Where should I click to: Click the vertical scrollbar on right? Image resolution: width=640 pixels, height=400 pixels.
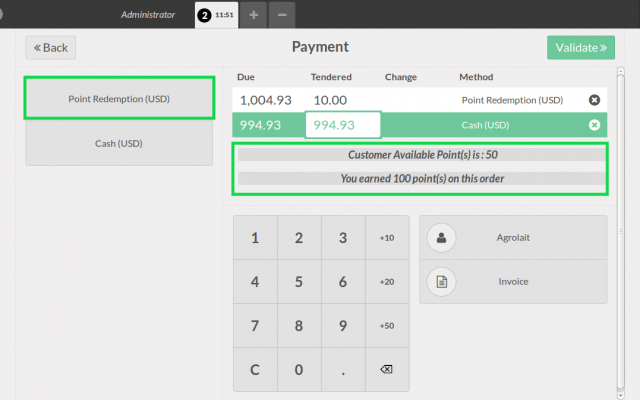(x=620, y=233)
